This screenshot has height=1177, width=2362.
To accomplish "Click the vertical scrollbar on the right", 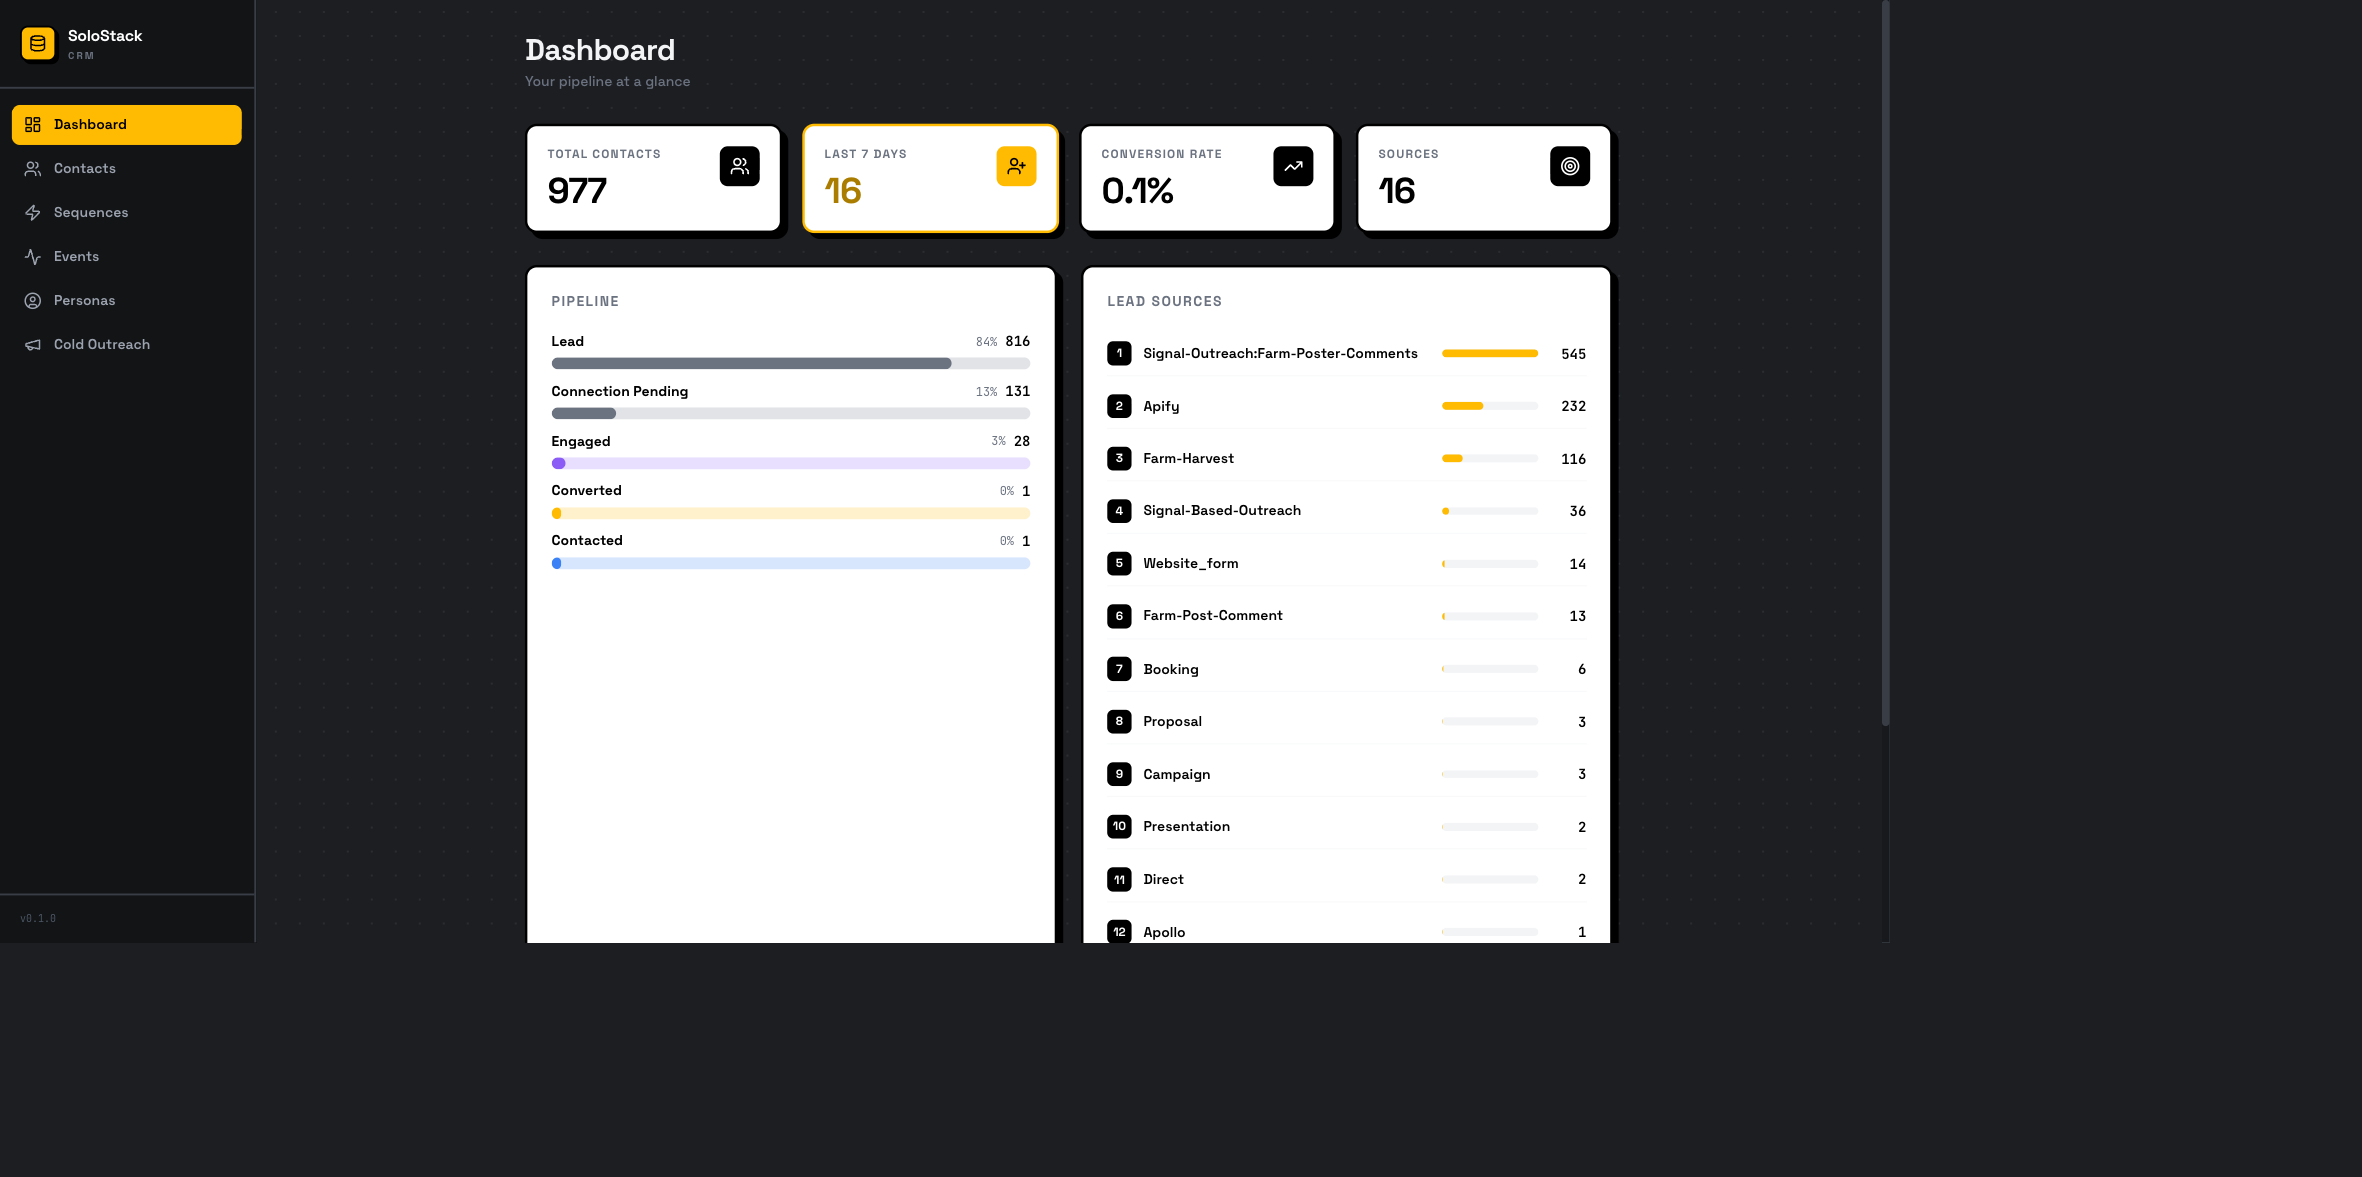I will [x=1884, y=360].
